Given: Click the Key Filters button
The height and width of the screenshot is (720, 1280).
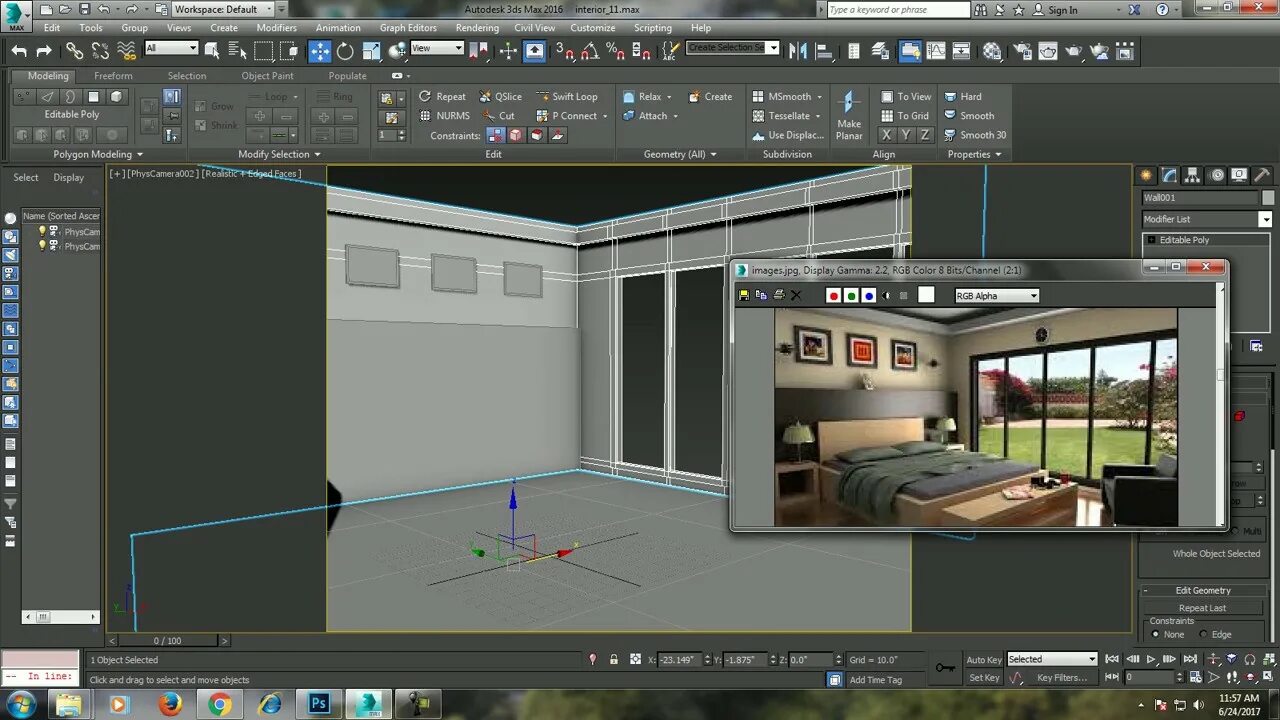Looking at the screenshot, I should point(1062,678).
